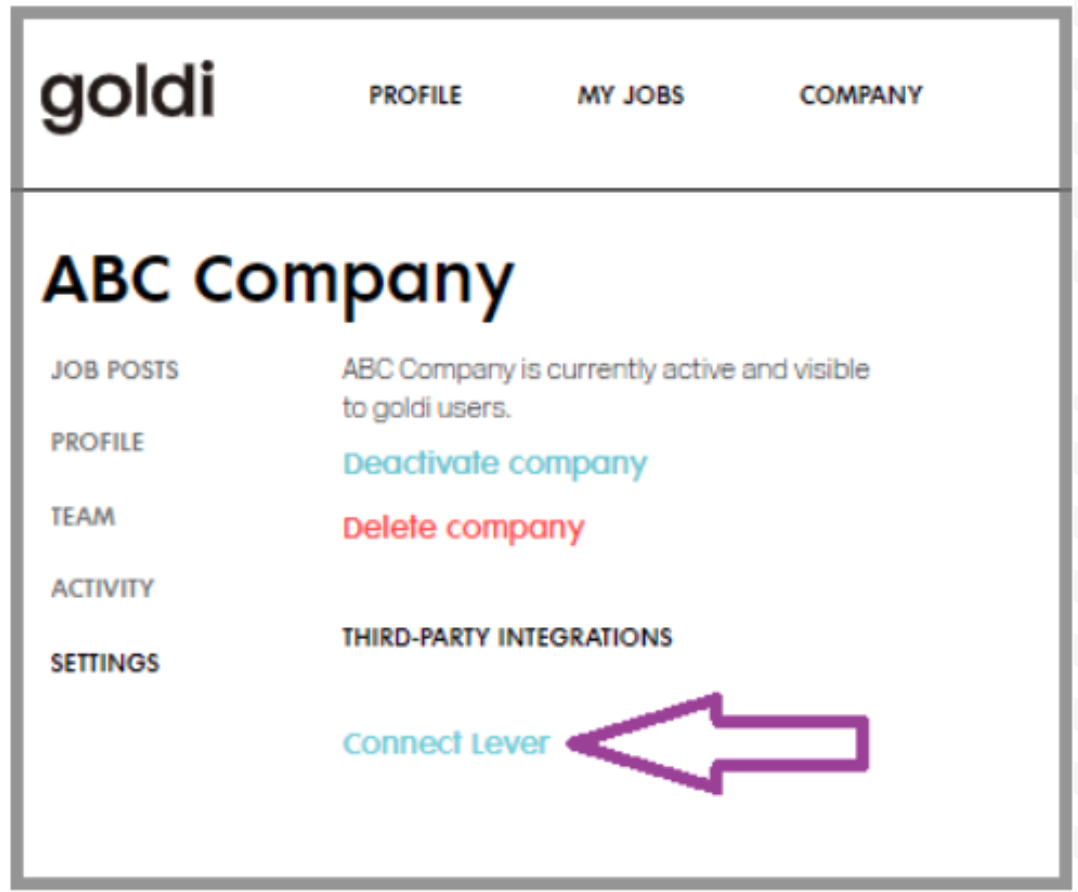The height and width of the screenshot is (892, 1078).
Task: Select SETTINGS in the sidebar
Action: 105,662
